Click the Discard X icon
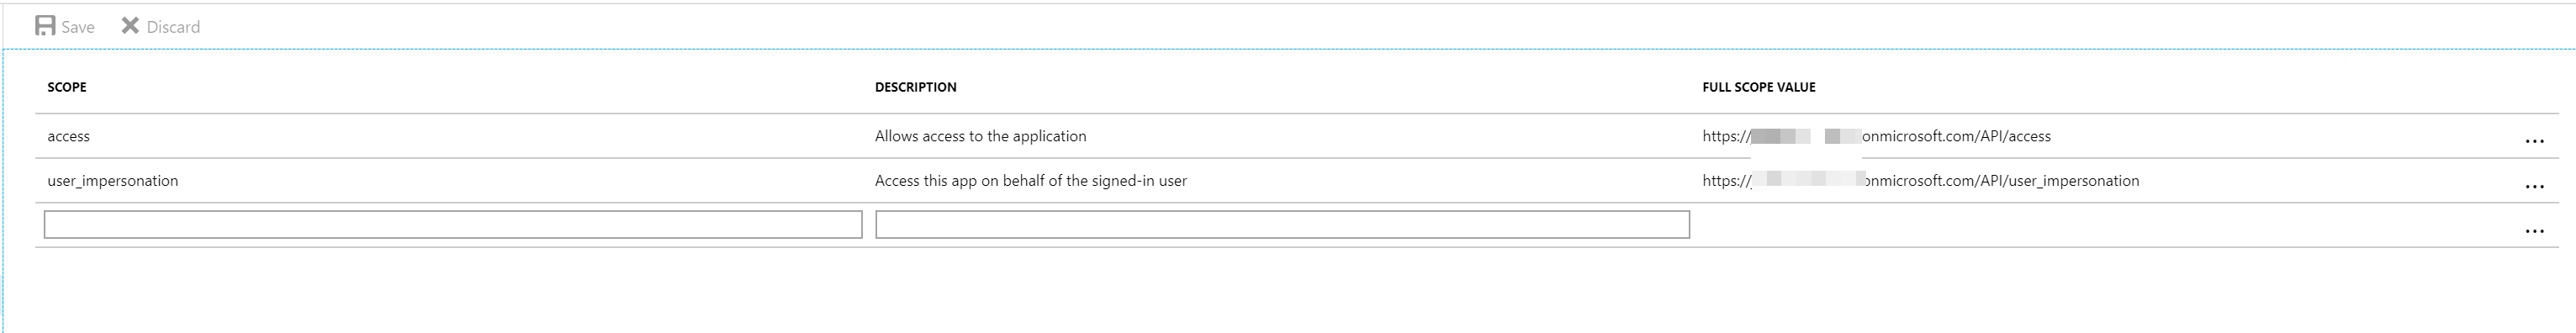Image resolution: width=2576 pixels, height=333 pixels. tap(130, 25)
